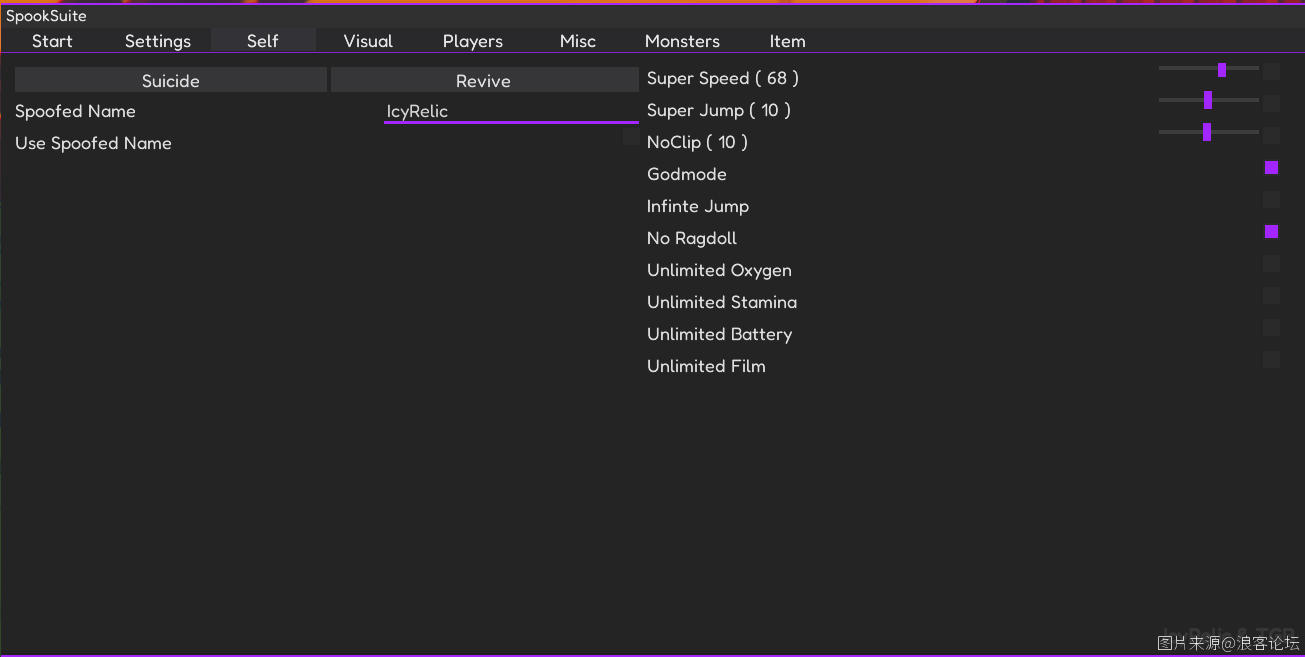Toggle Unlimited Stamina on
This screenshot has height=657, width=1305.
click(x=1271, y=296)
